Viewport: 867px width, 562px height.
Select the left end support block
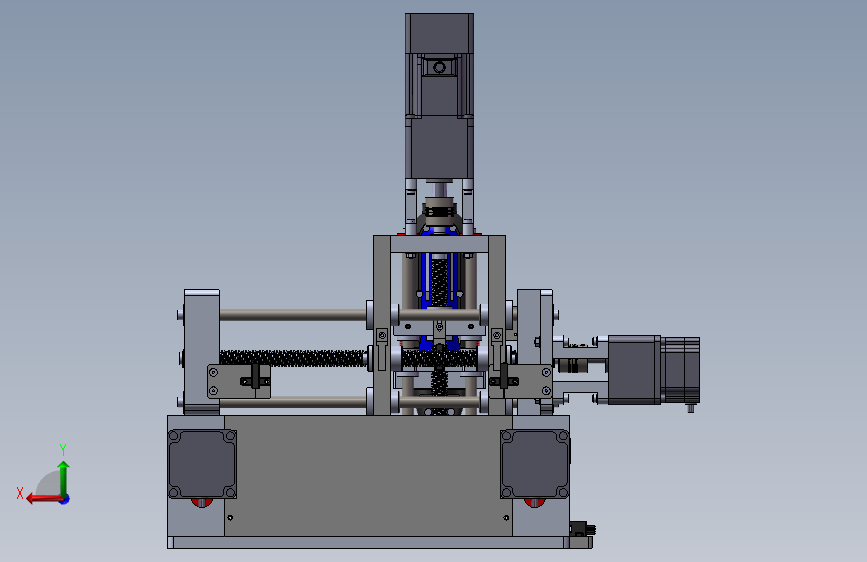coord(201,352)
